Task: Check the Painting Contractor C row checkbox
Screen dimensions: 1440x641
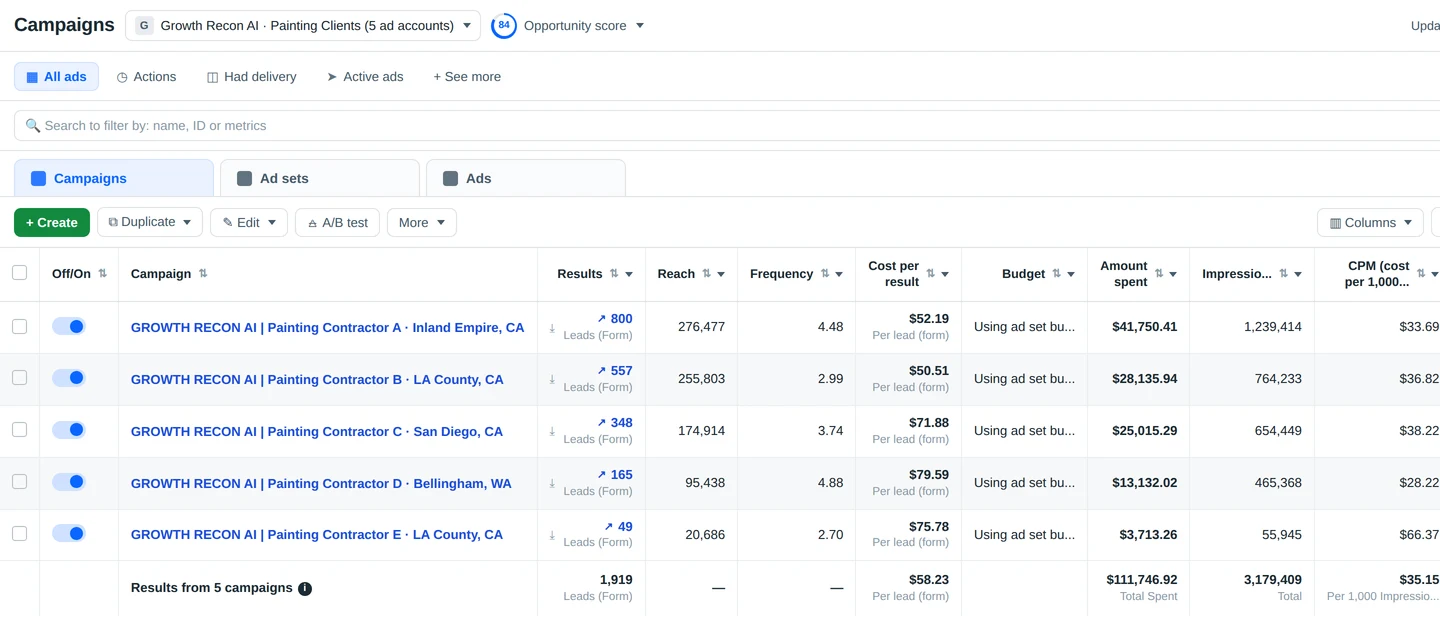Action: pyautogui.click(x=19, y=430)
